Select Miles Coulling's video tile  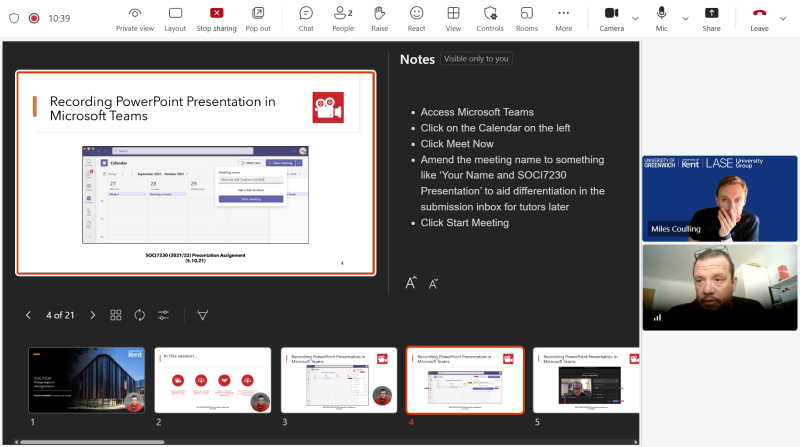tap(719, 198)
